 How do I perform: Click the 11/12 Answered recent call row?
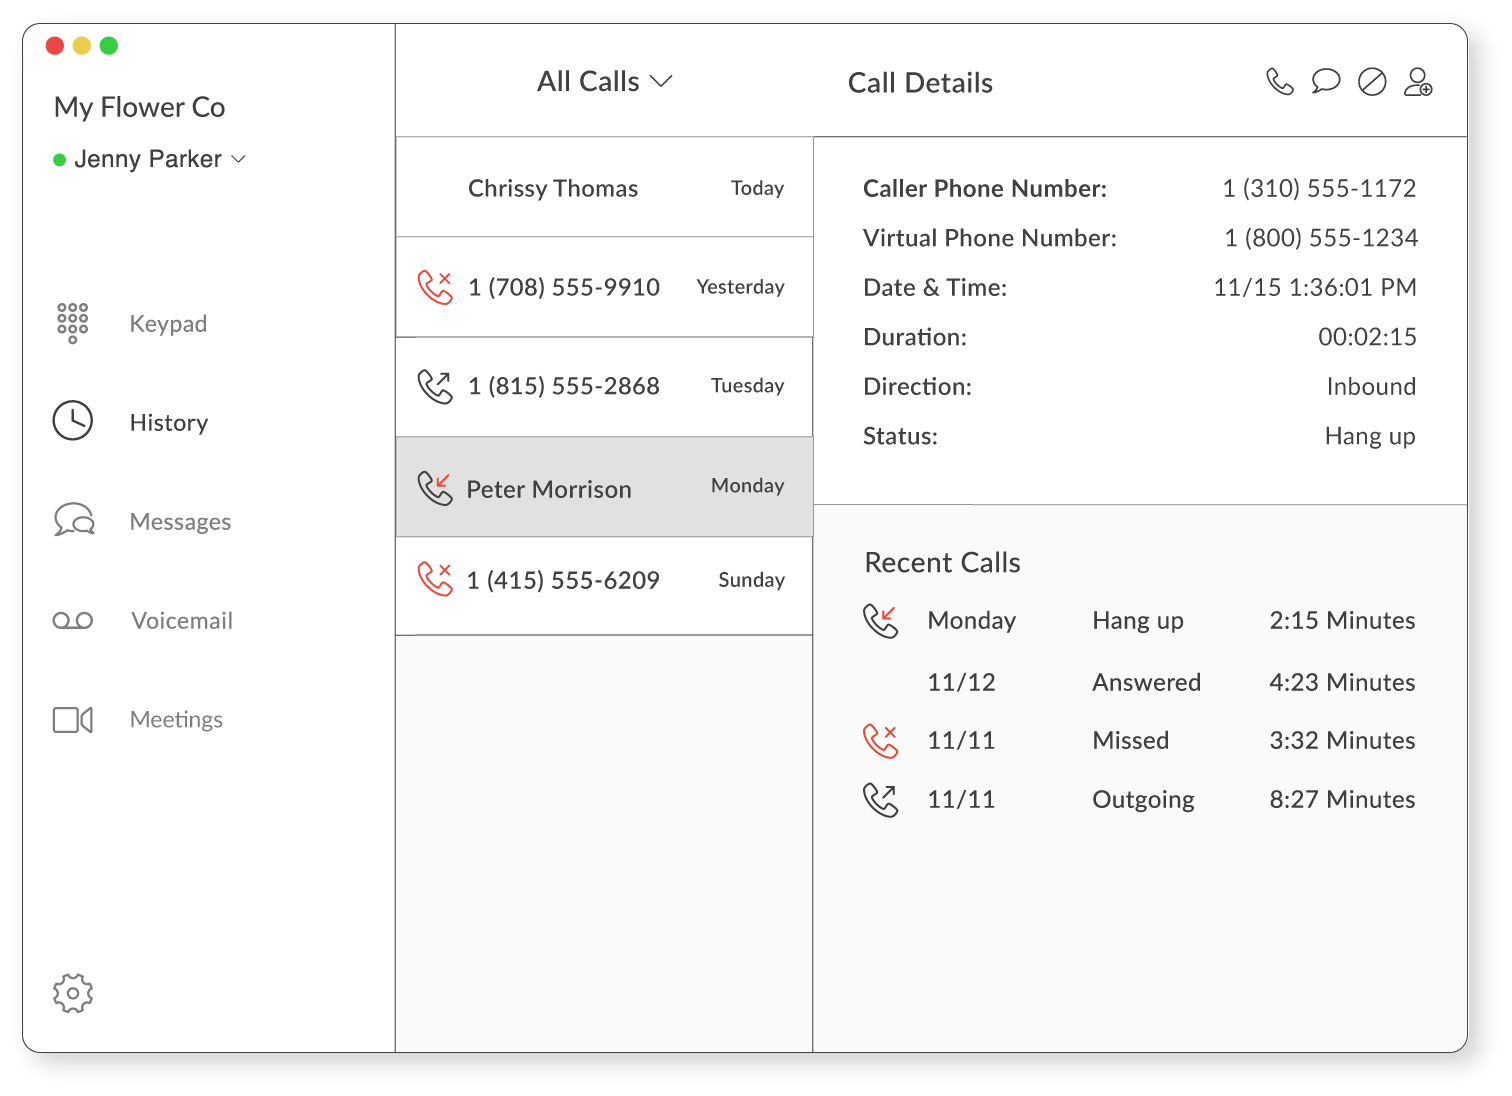click(1140, 682)
